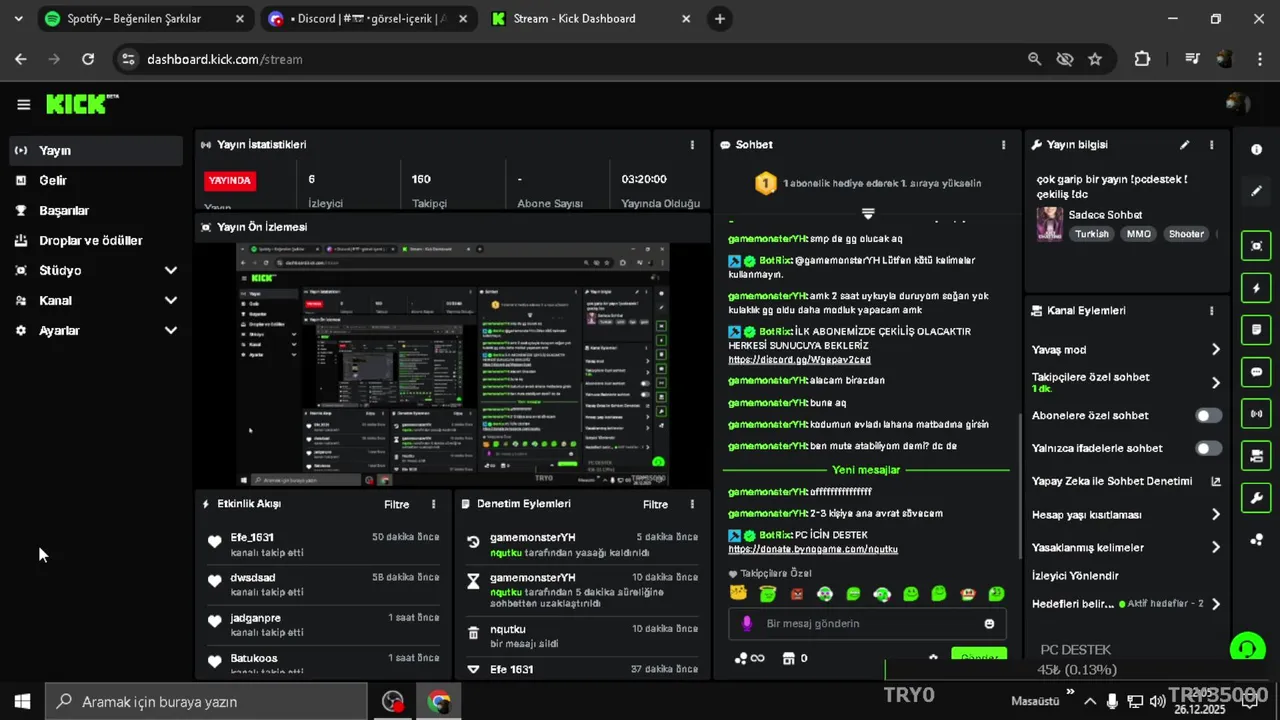Click the green broadcast signal widget icon

pyautogui.click(x=1256, y=413)
